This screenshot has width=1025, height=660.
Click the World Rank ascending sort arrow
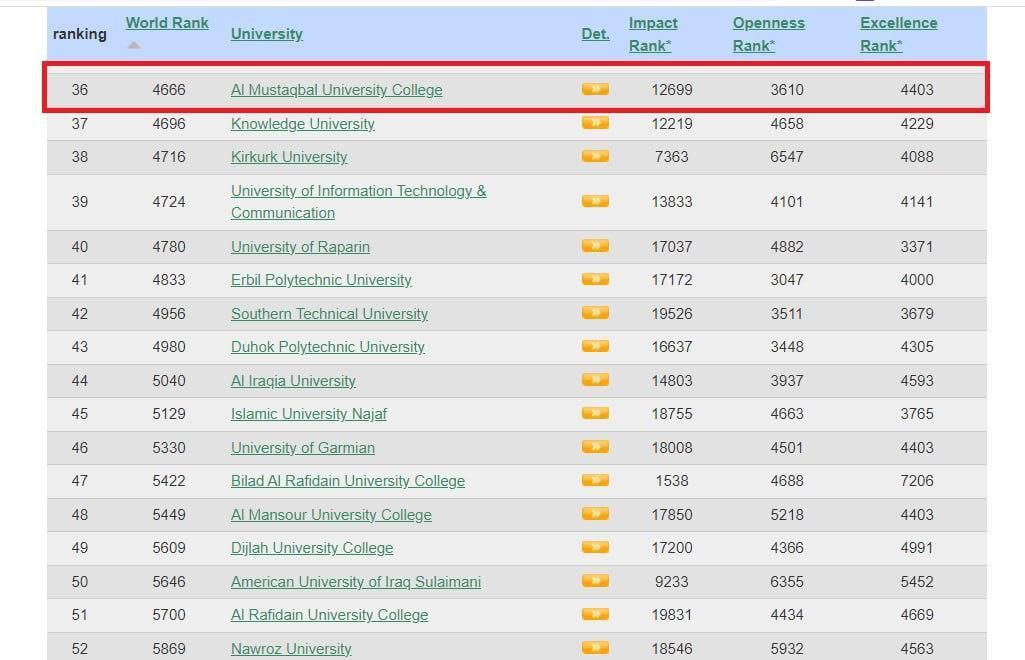pyautogui.click(x=134, y=45)
